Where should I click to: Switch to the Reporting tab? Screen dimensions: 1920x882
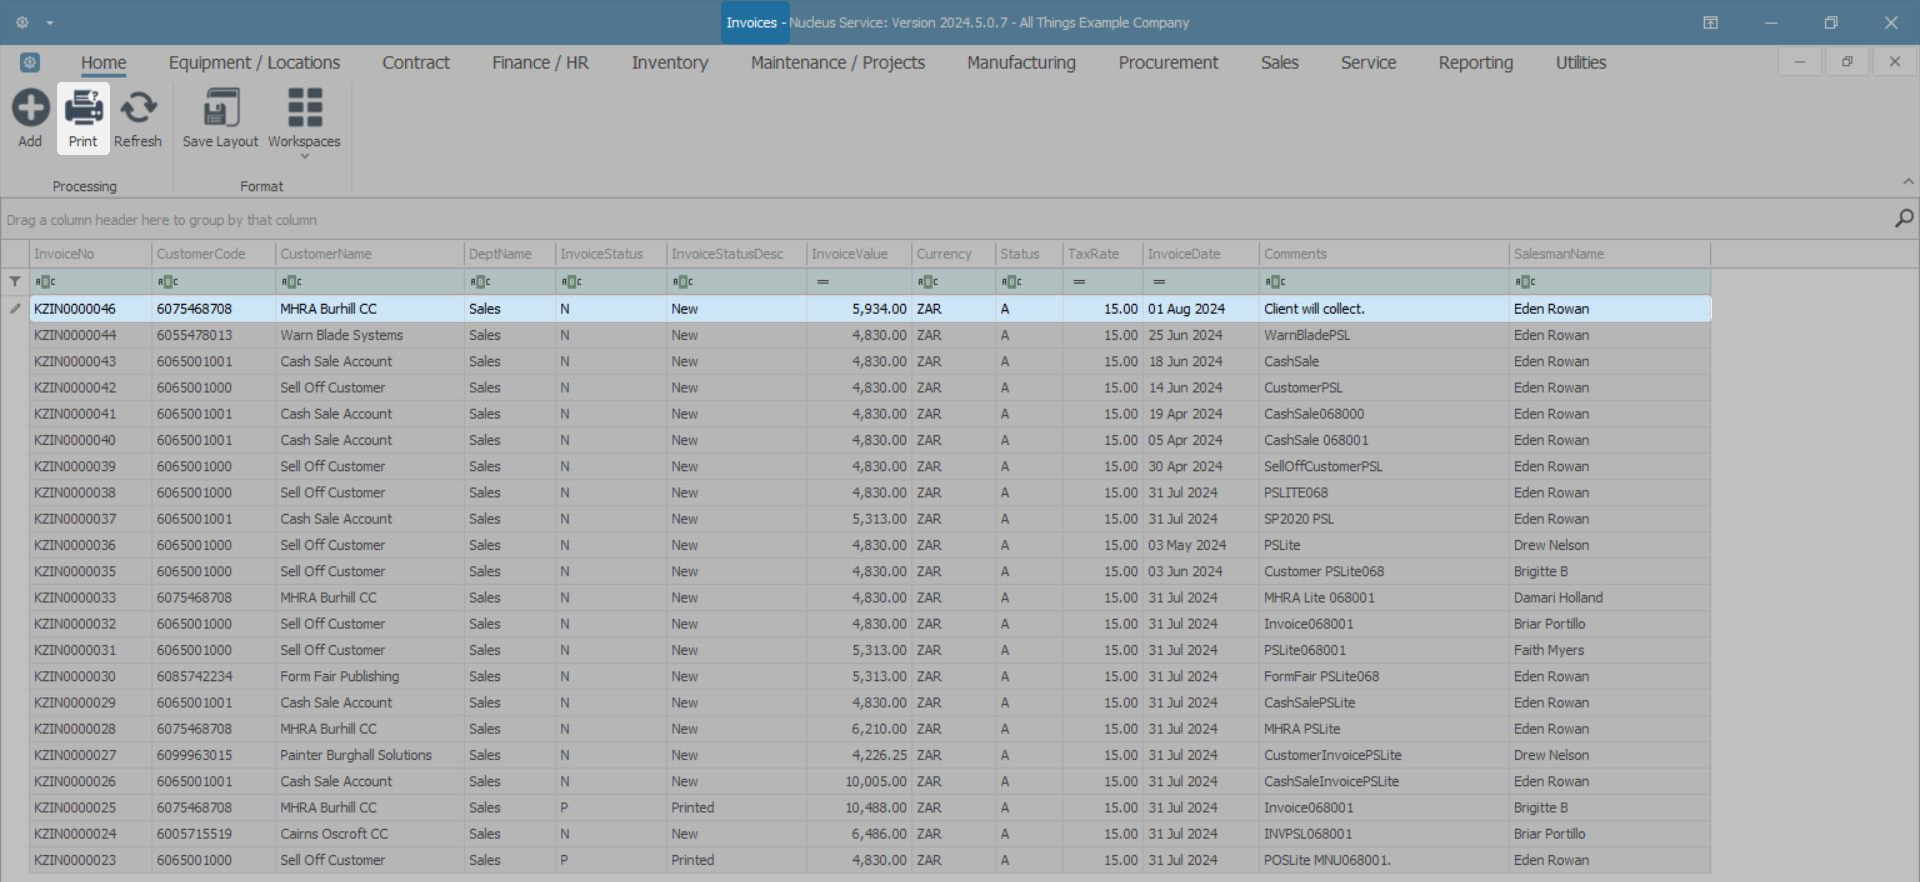(1476, 62)
